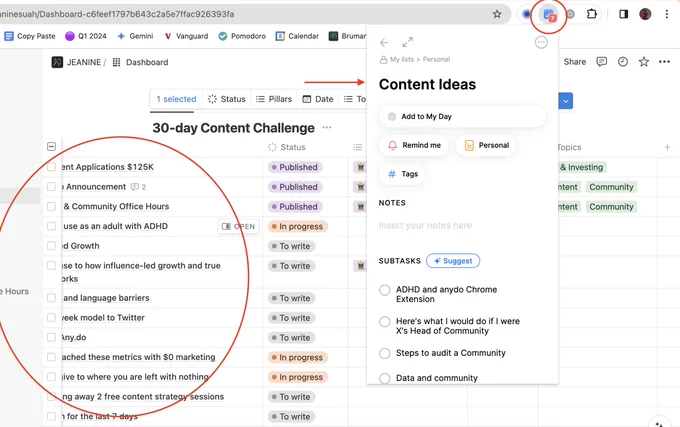
Task: Click the notes input field
Action: click(x=462, y=225)
